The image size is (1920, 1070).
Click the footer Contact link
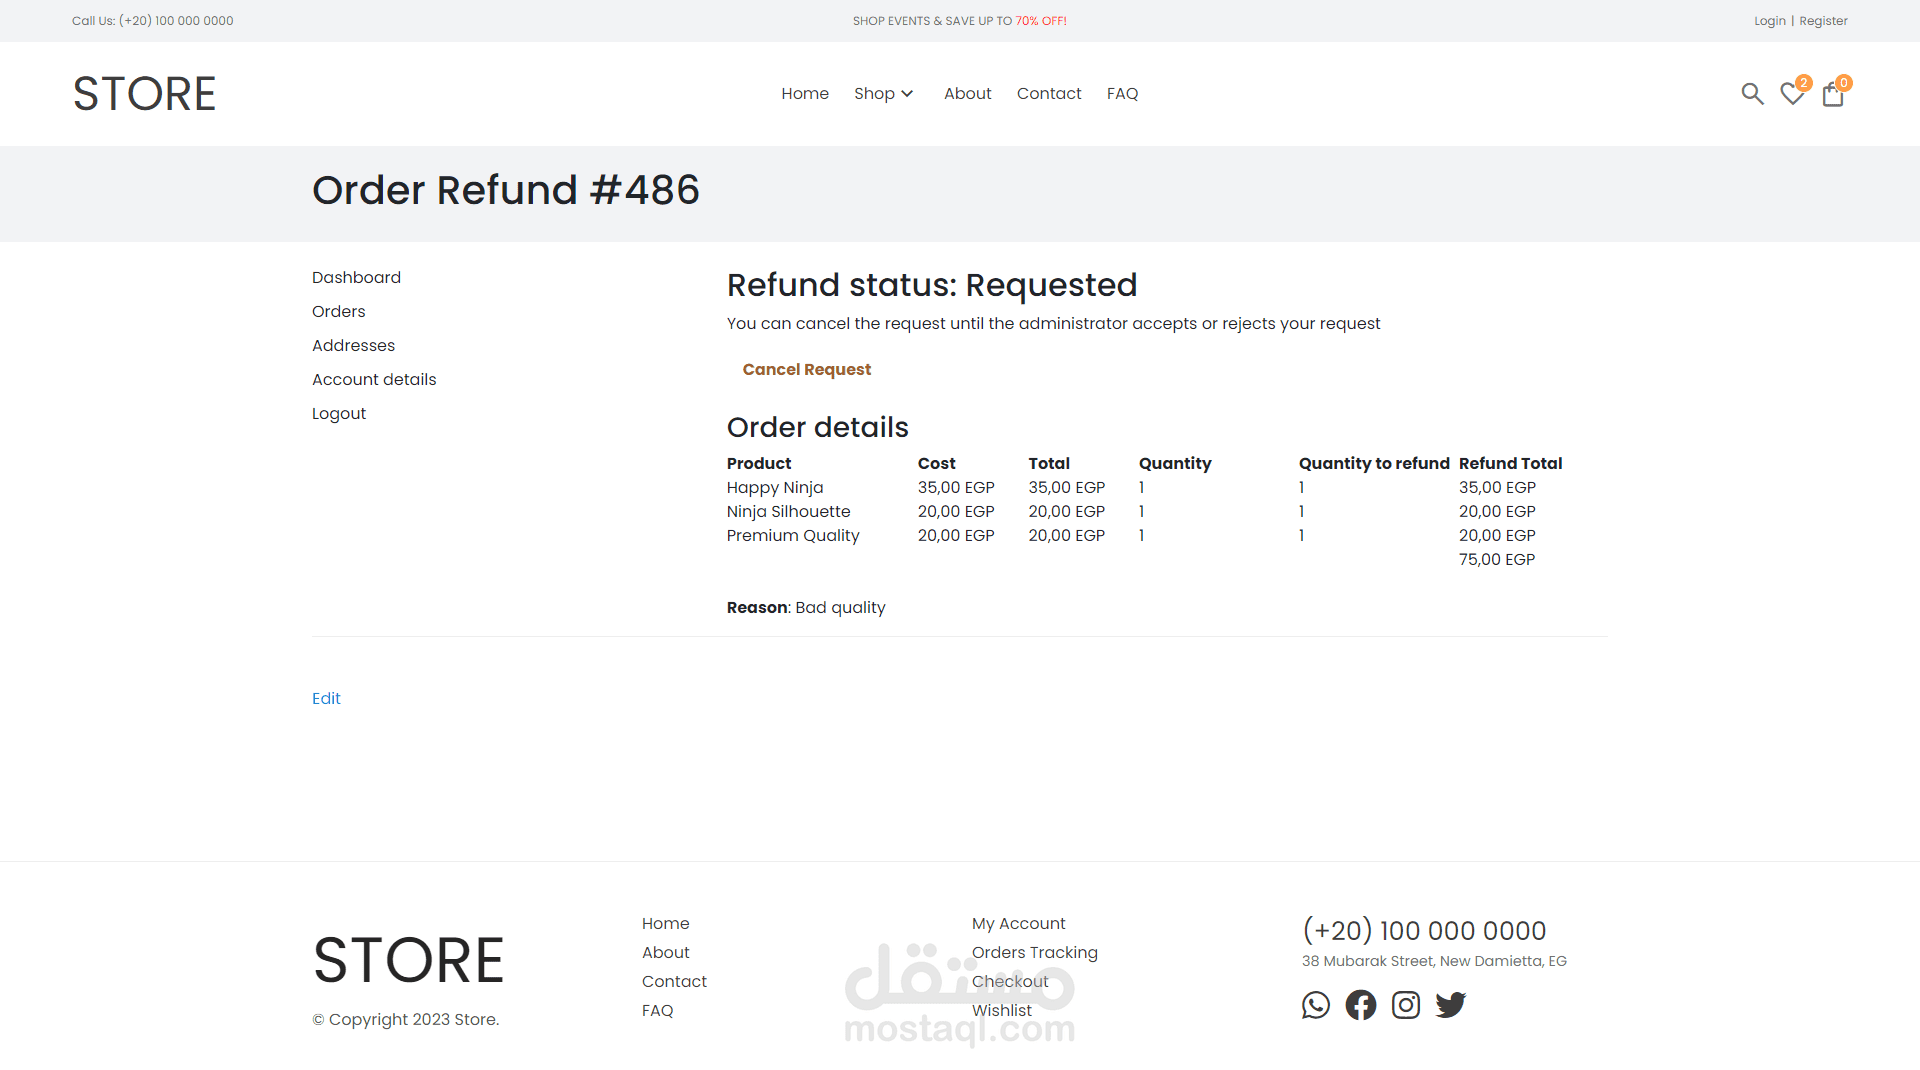click(674, 981)
